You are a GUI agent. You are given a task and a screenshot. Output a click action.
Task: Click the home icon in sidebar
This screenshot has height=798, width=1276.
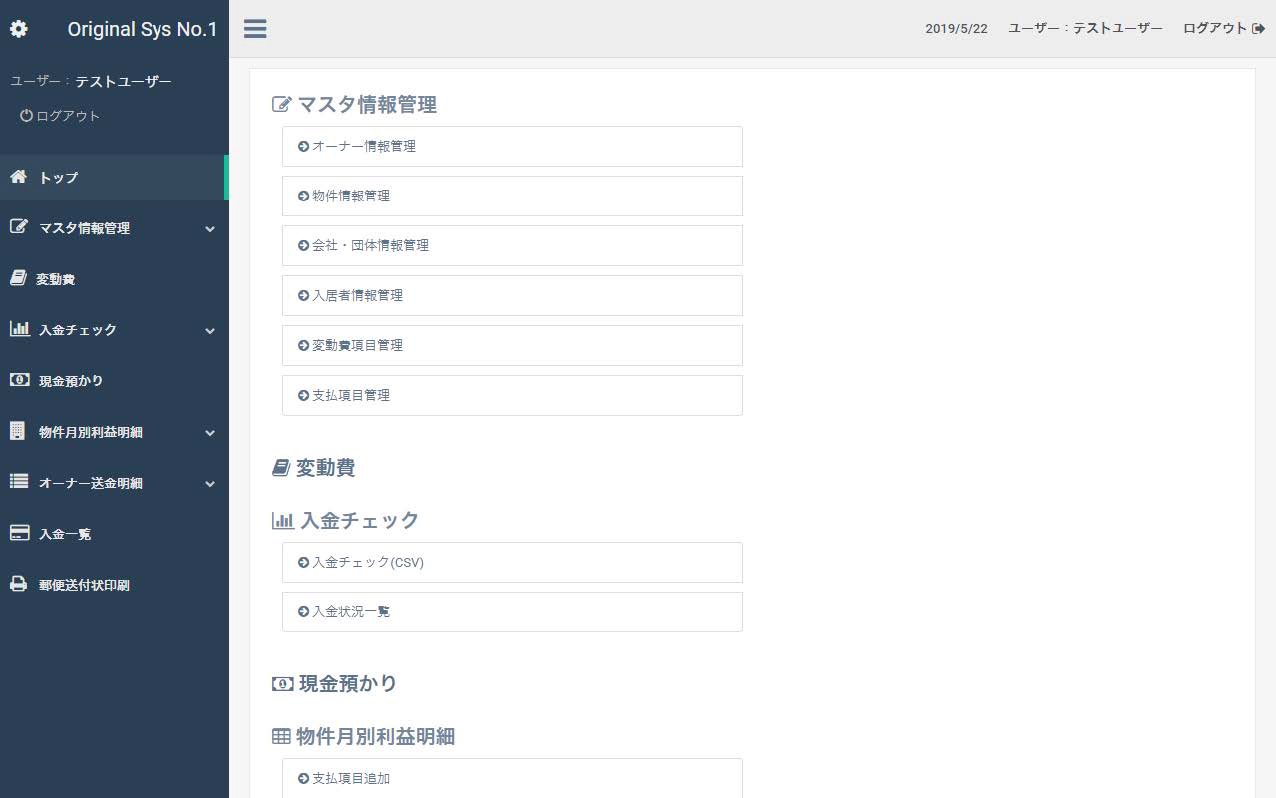(x=19, y=177)
